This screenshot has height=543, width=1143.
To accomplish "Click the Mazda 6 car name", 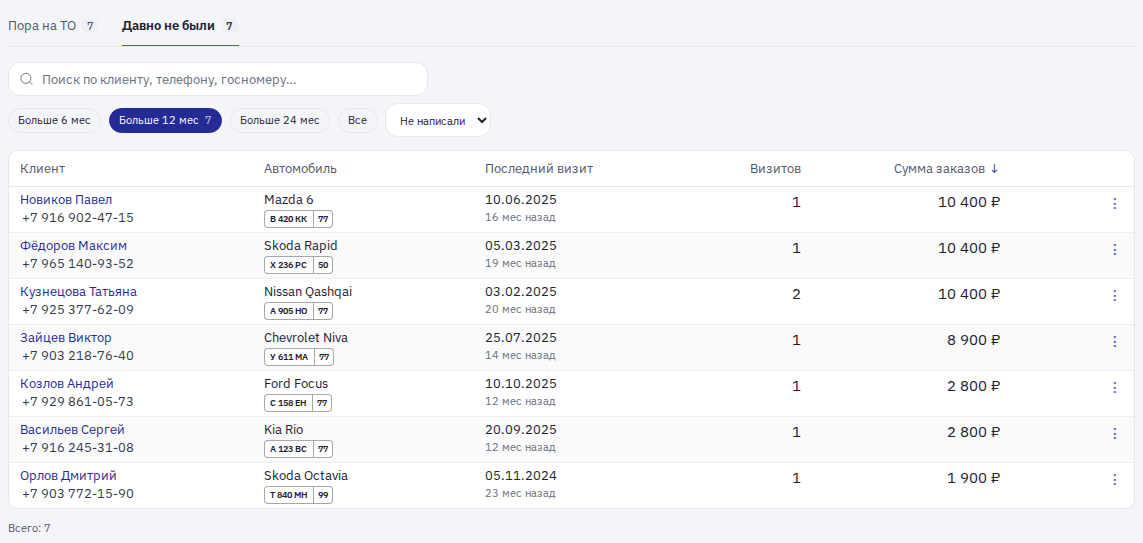I will coord(289,200).
